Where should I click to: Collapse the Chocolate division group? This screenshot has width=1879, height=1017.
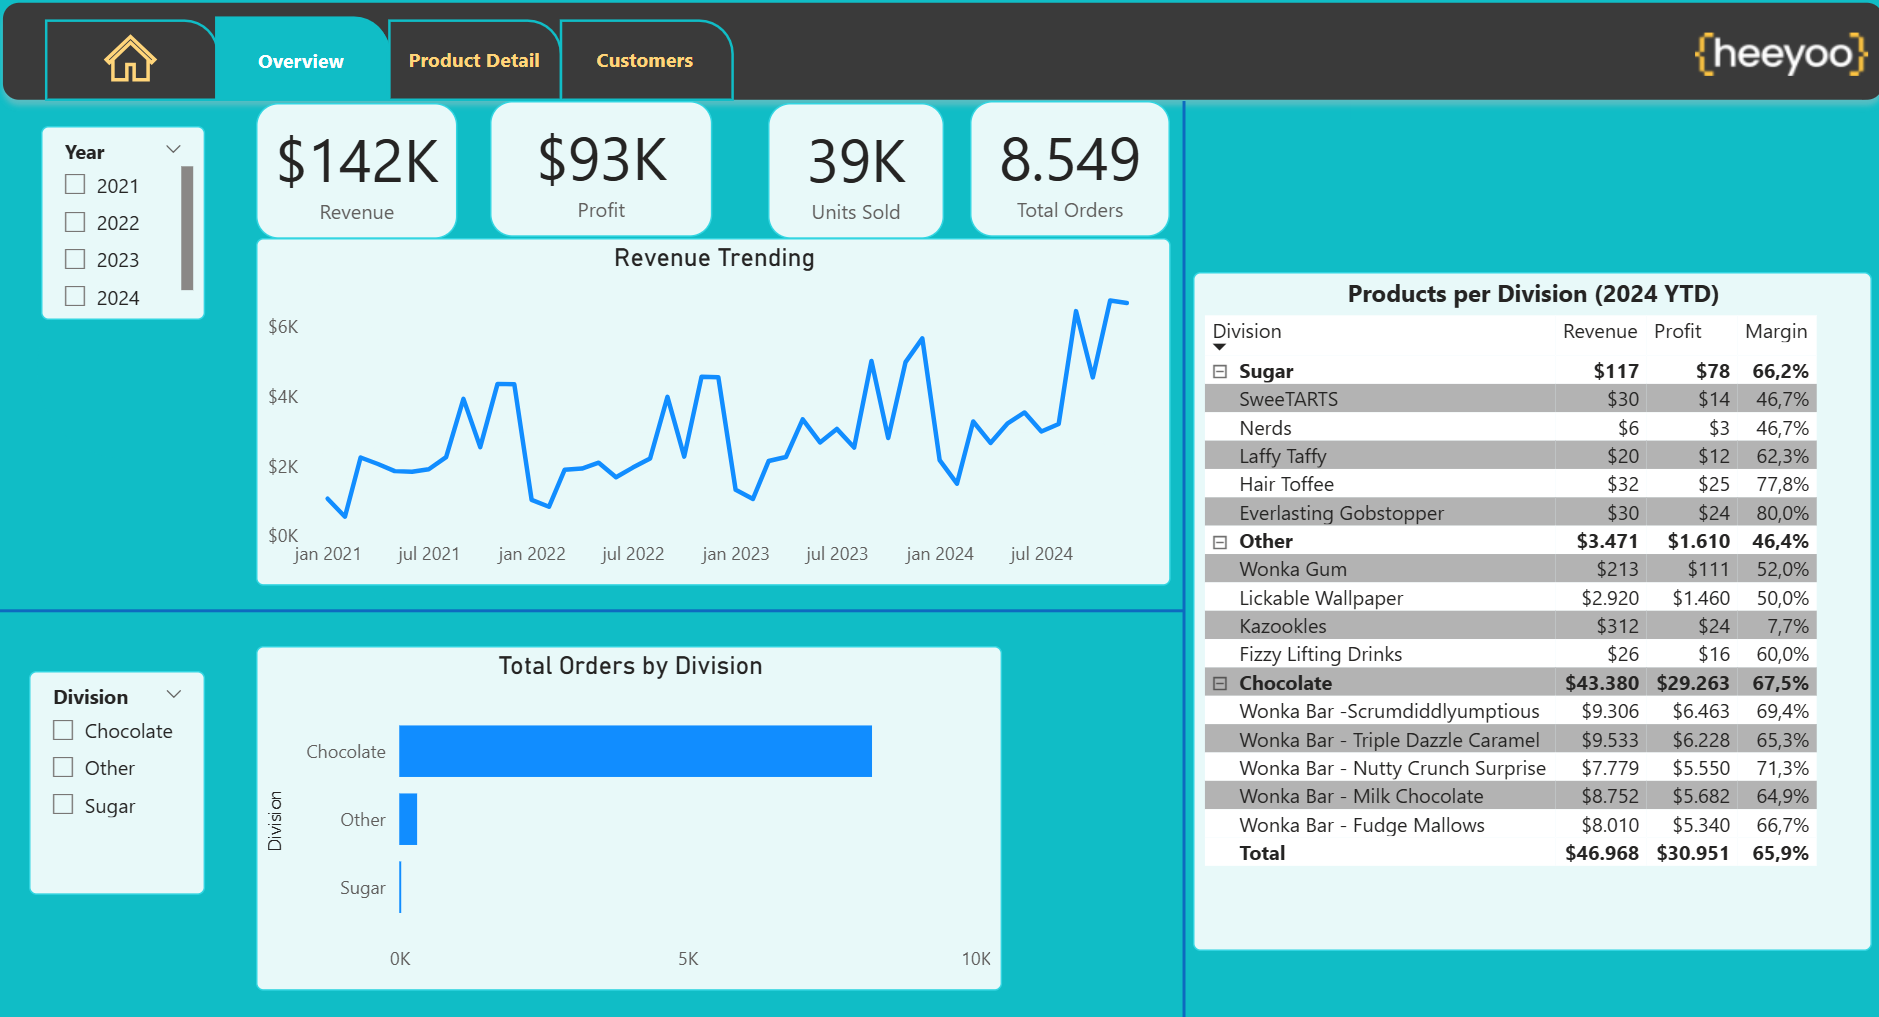click(x=1220, y=683)
